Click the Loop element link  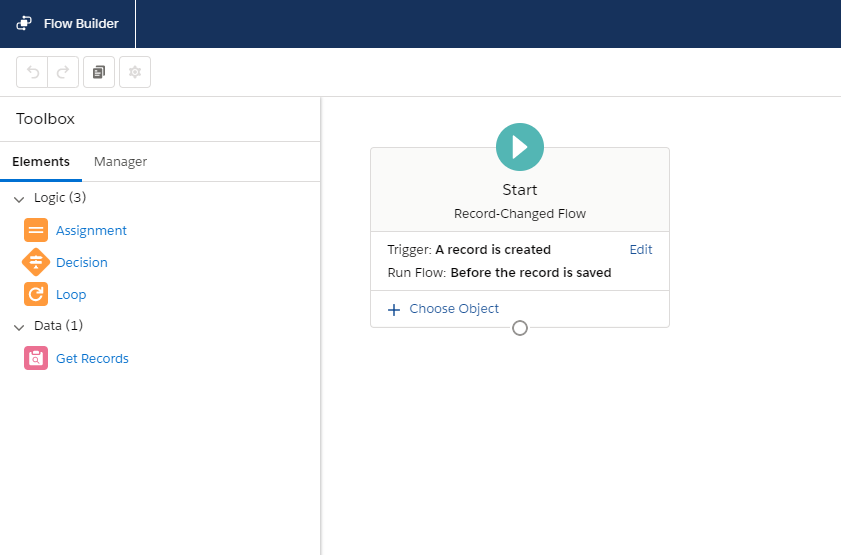coord(71,294)
